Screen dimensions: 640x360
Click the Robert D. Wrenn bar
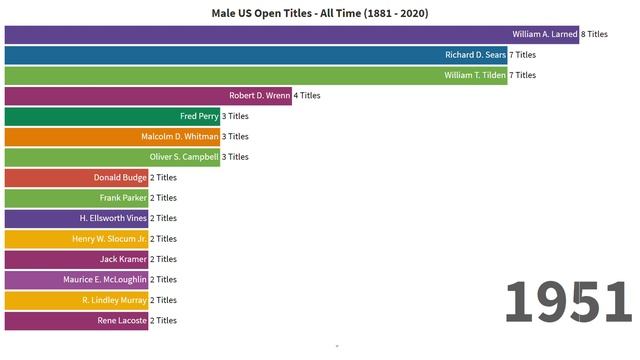point(148,96)
